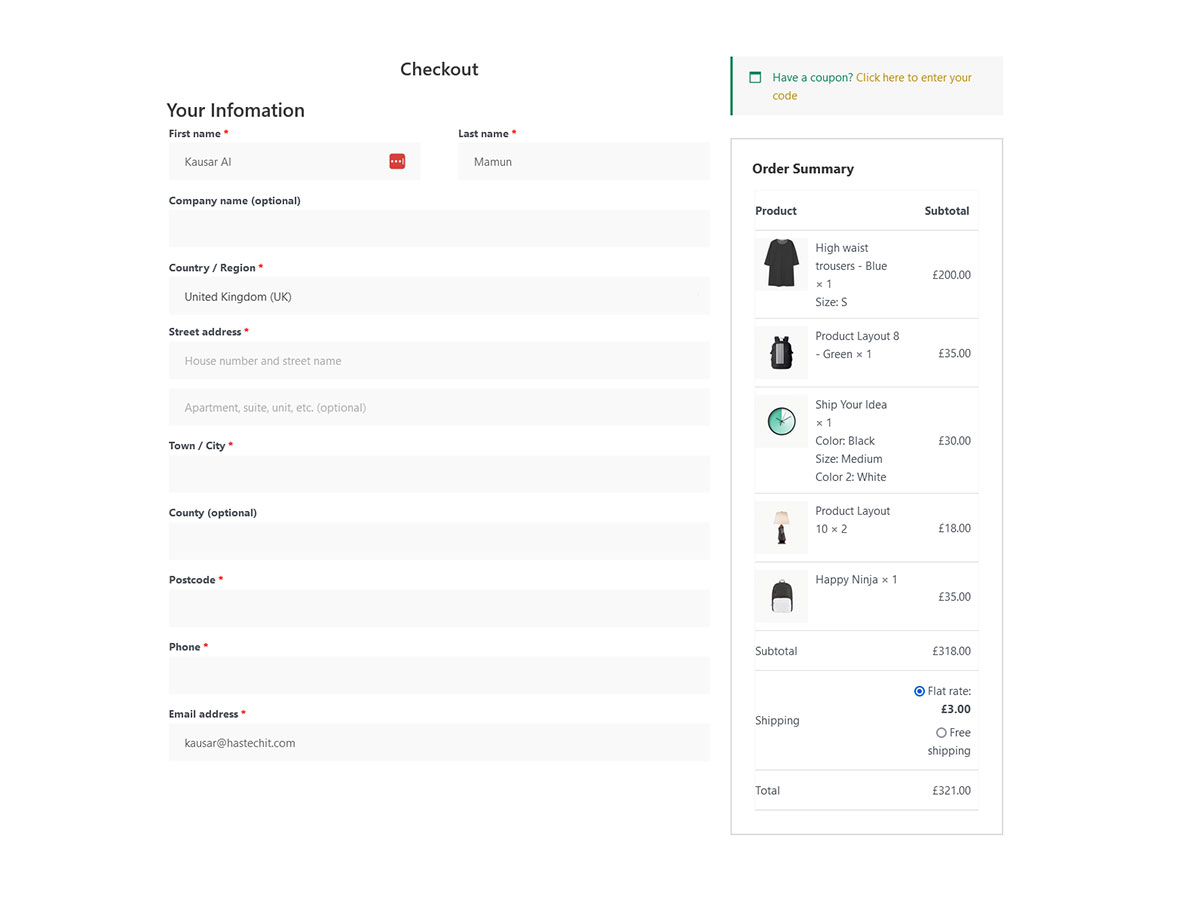The height and width of the screenshot is (897, 1200).
Task: Open the Product Layout 8 backpack thumbnail
Action: (781, 352)
